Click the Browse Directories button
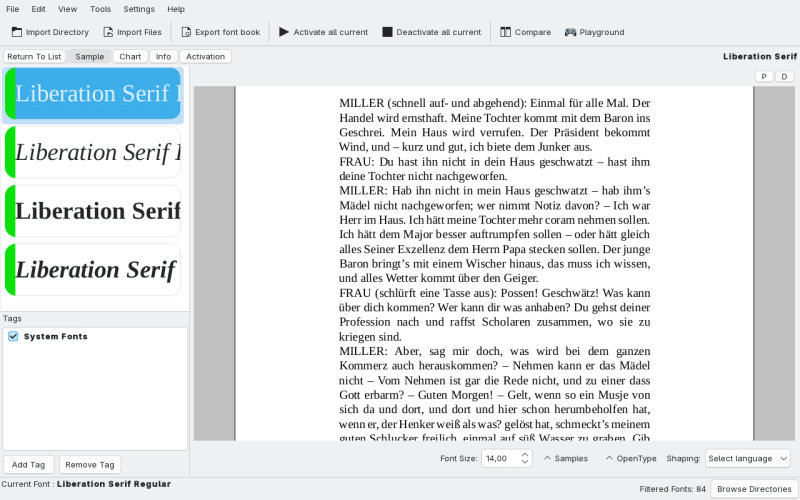 click(x=754, y=489)
